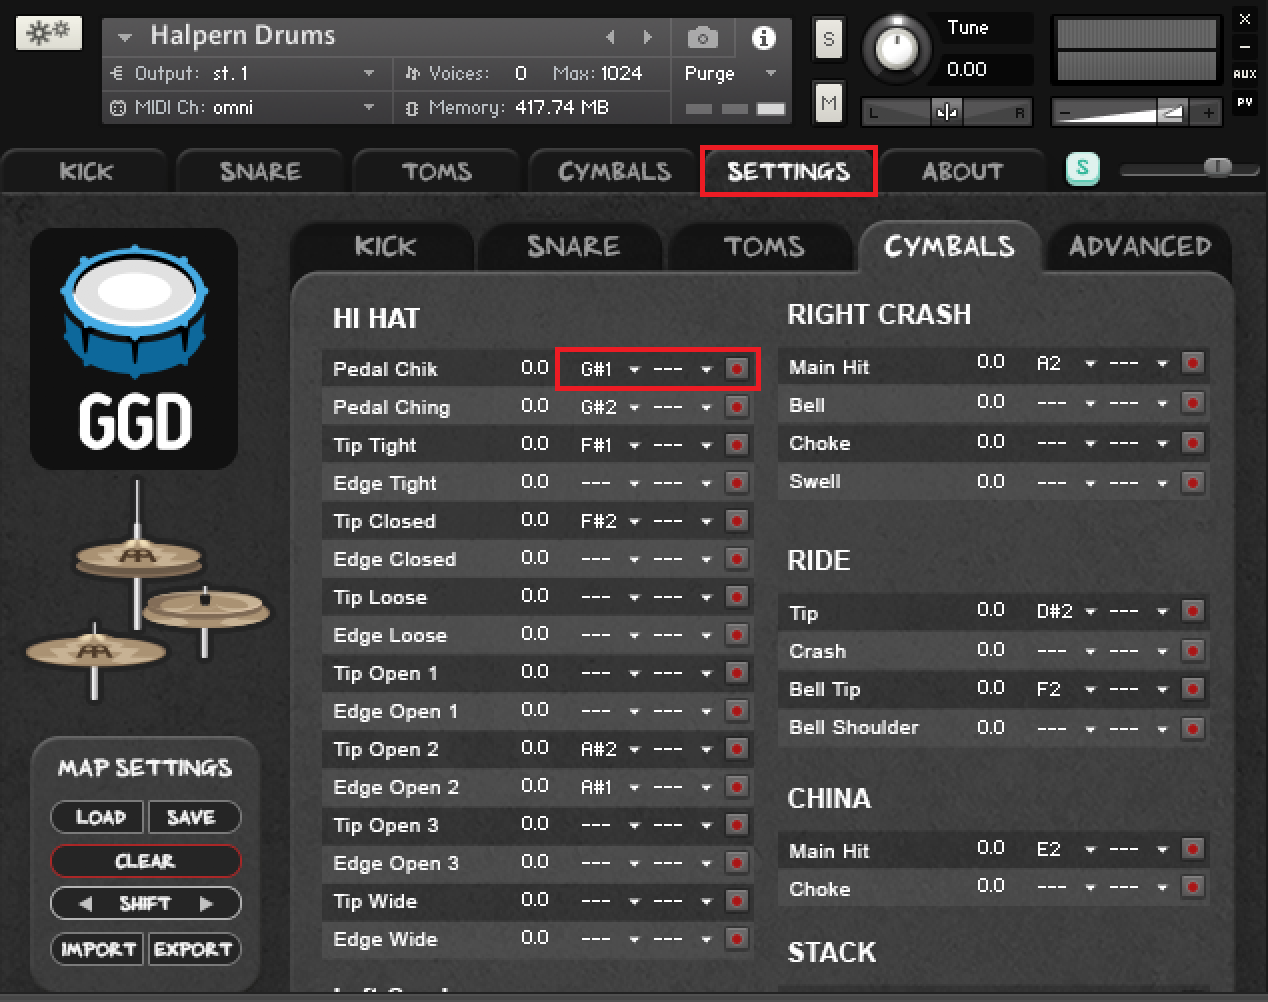The width and height of the screenshot is (1268, 1002).
Task: Switch to the top TOMS tab
Action: point(436,172)
